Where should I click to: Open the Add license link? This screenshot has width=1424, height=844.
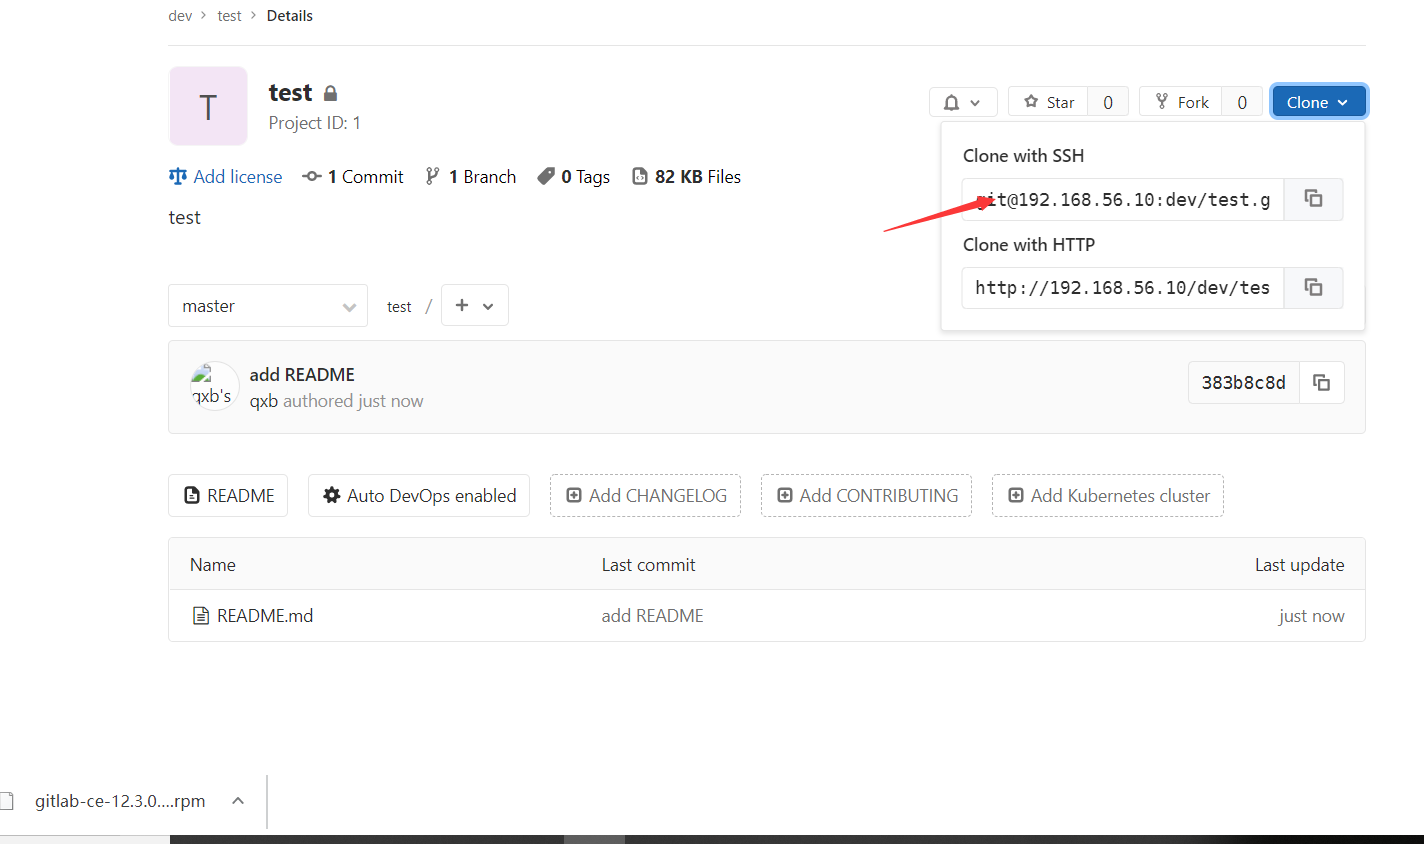coord(226,177)
